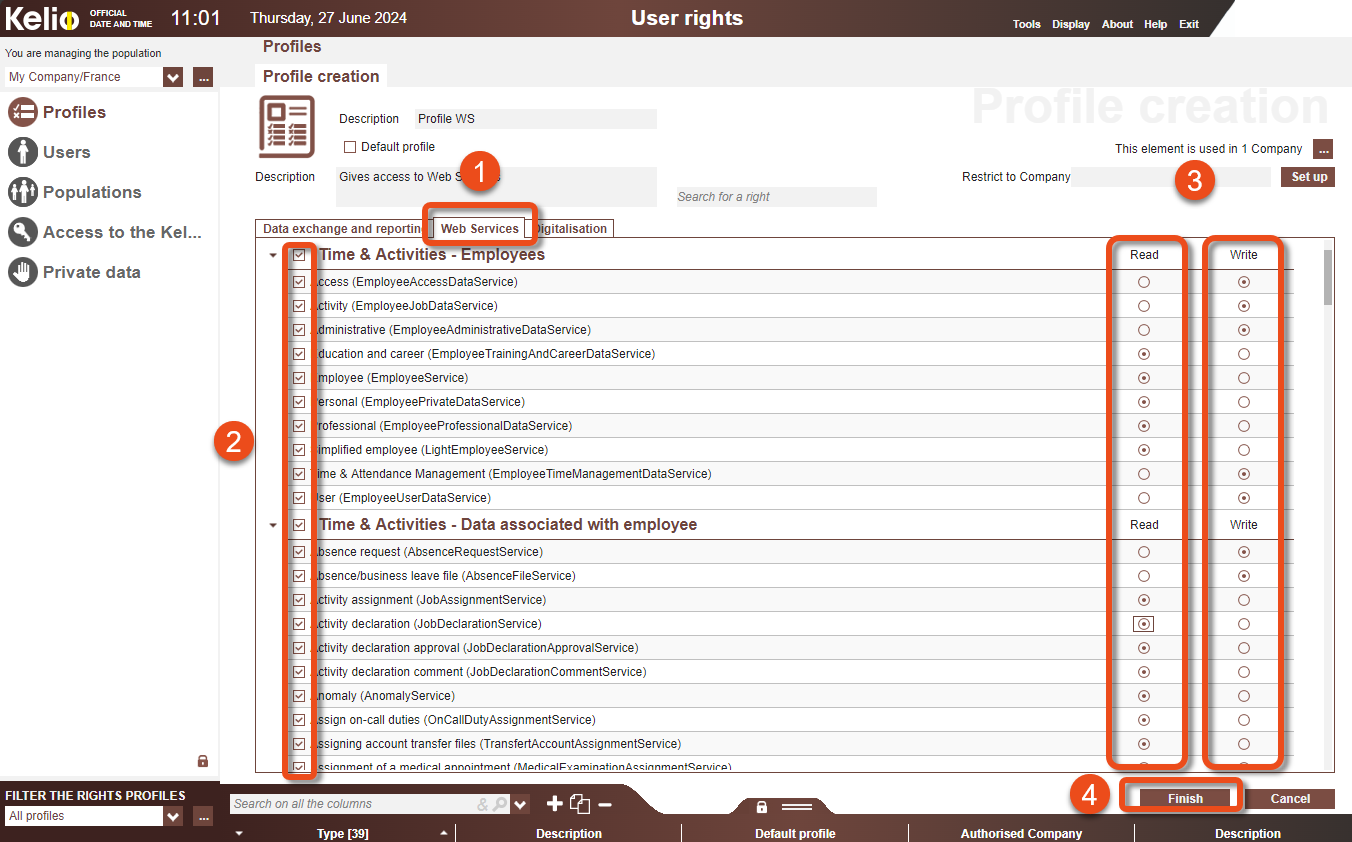Open the column search options dropdown arrow
1352x842 pixels.
click(x=520, y=804)
